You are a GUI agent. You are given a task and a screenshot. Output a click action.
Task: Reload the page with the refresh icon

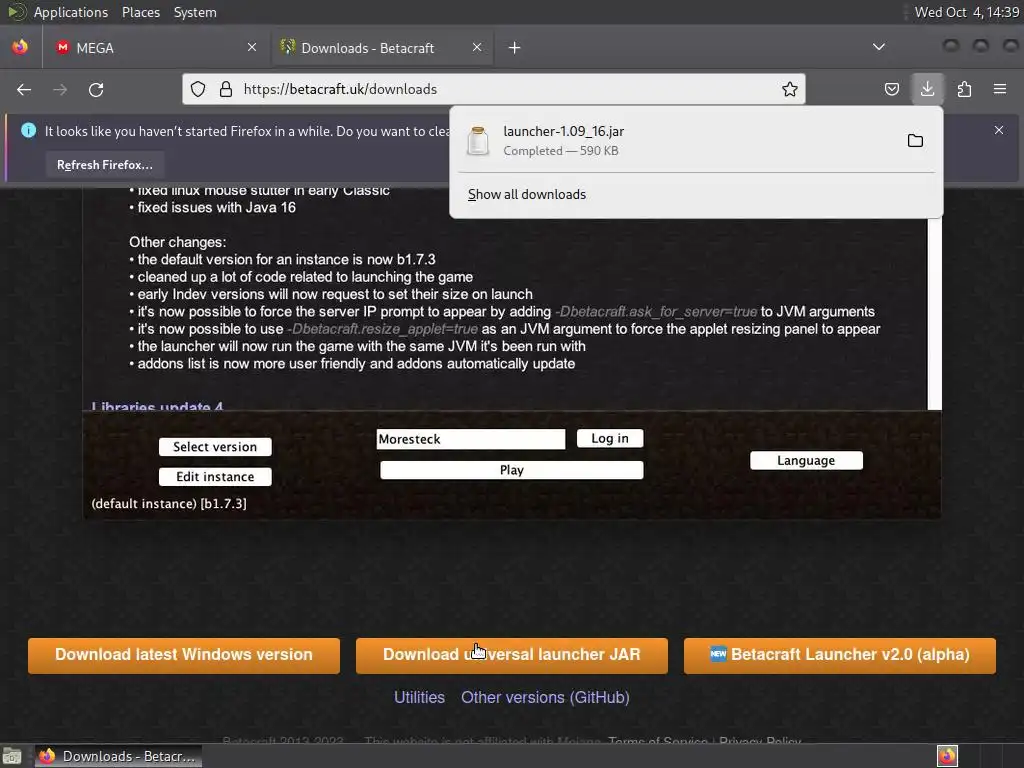pos(96,89)
